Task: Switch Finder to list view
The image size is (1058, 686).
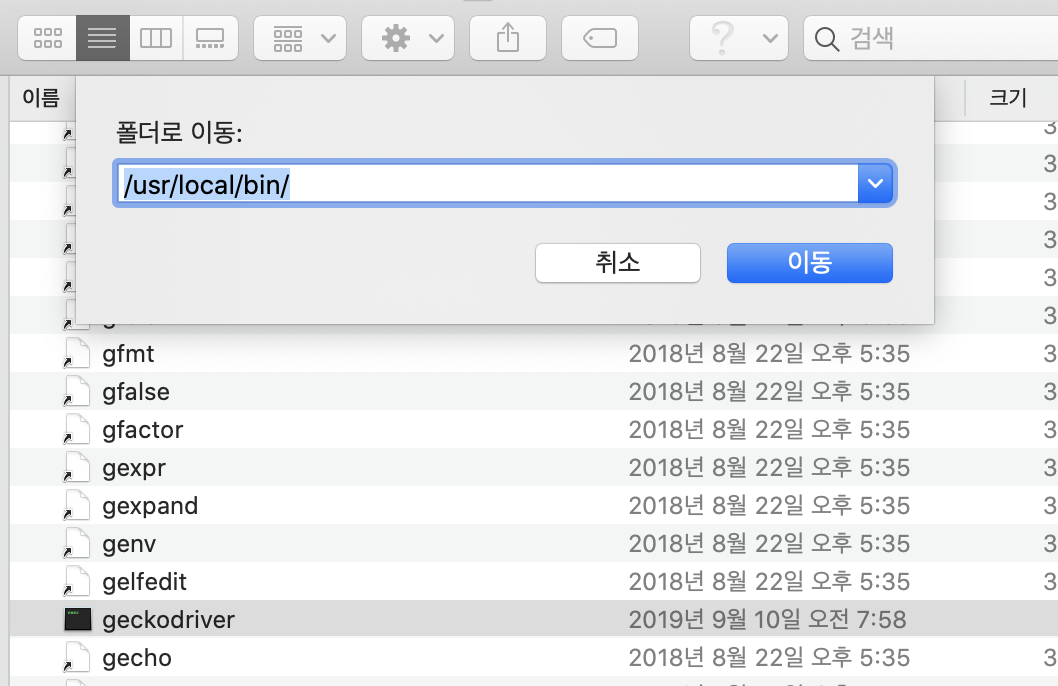Action: (103, 38)
